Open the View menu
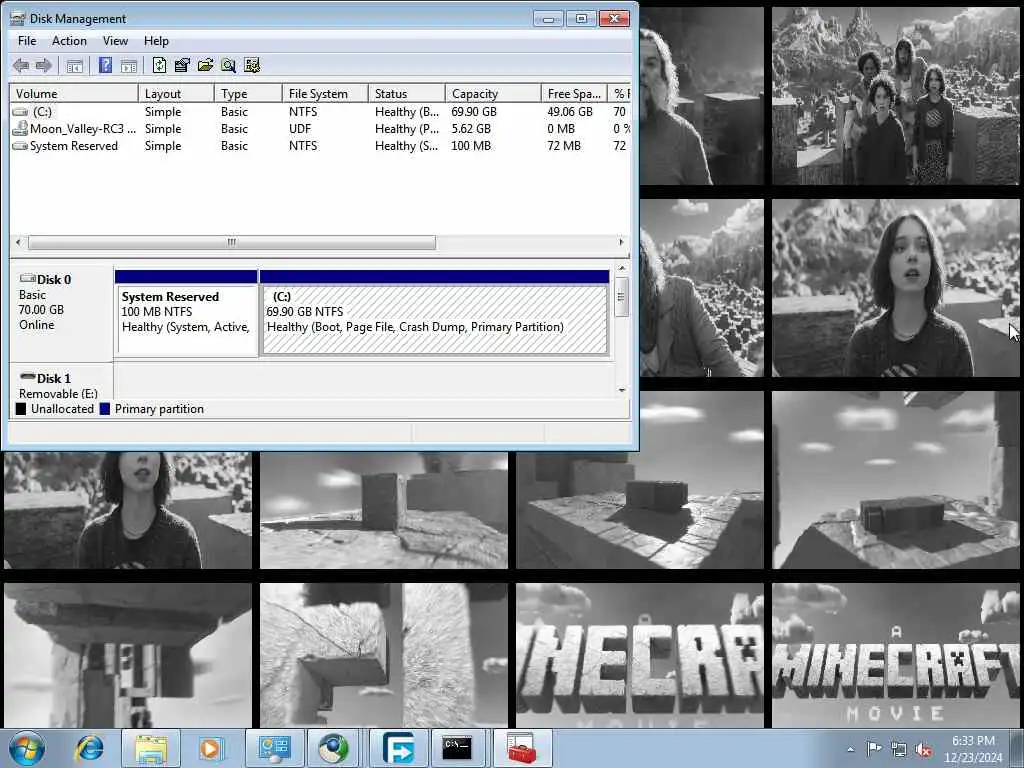 (115, 40)
